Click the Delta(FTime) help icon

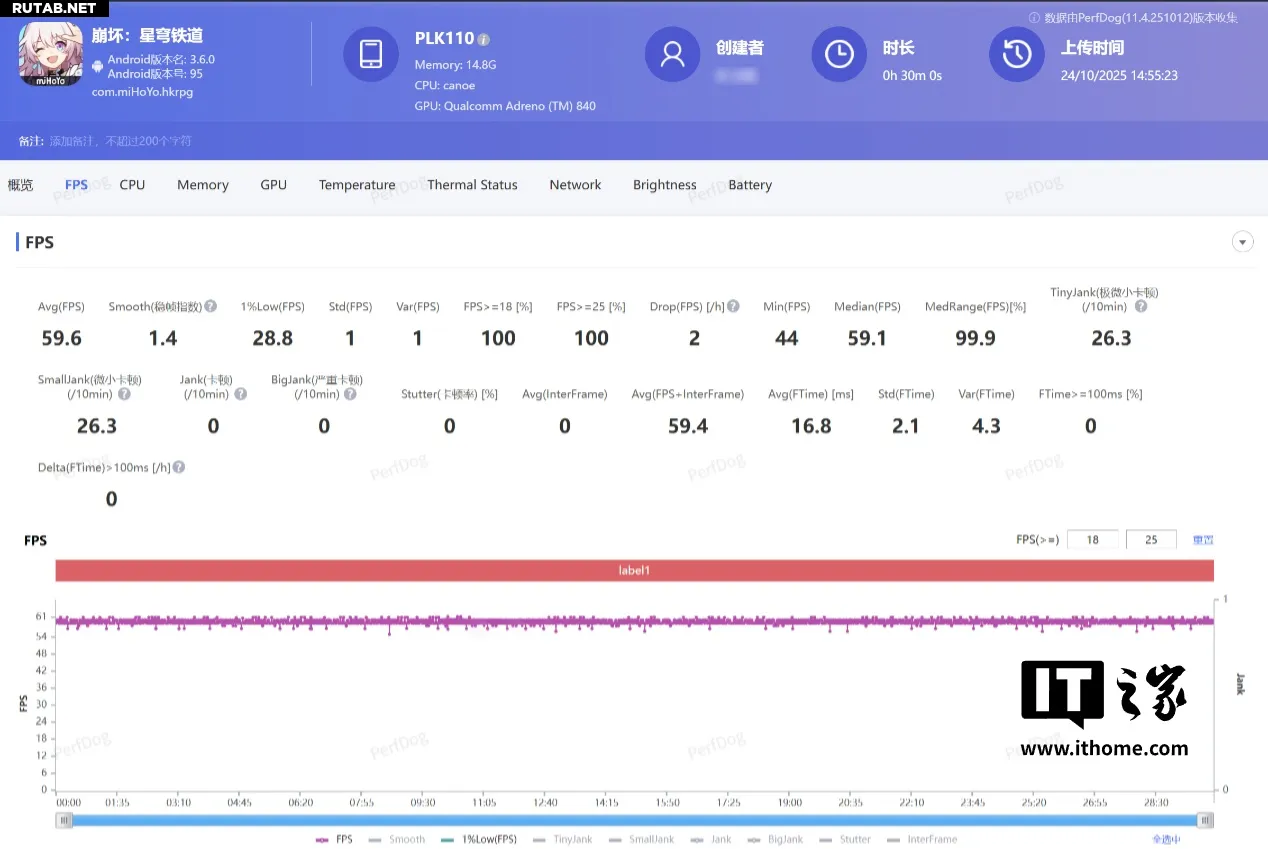(x=179, y=467)
